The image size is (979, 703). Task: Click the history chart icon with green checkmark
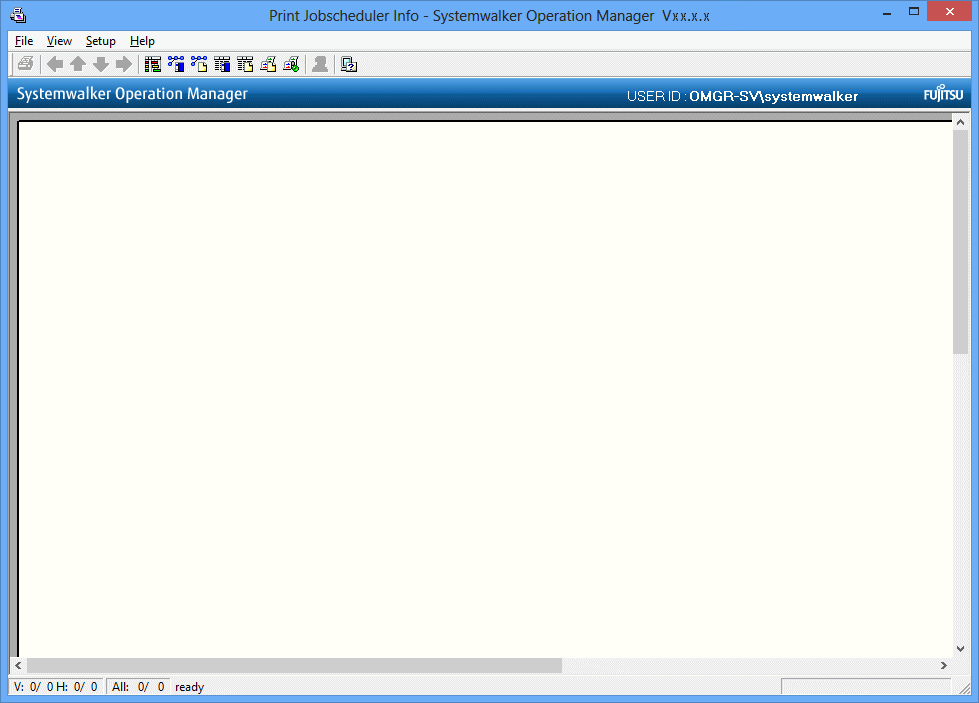tap(292, 64)
